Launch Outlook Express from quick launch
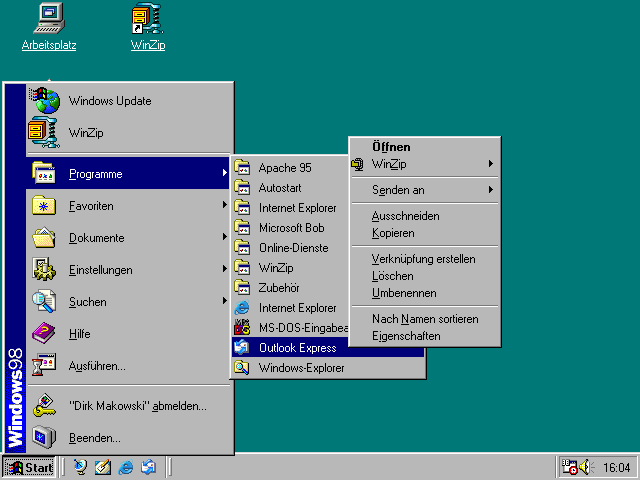 (148, 467)
